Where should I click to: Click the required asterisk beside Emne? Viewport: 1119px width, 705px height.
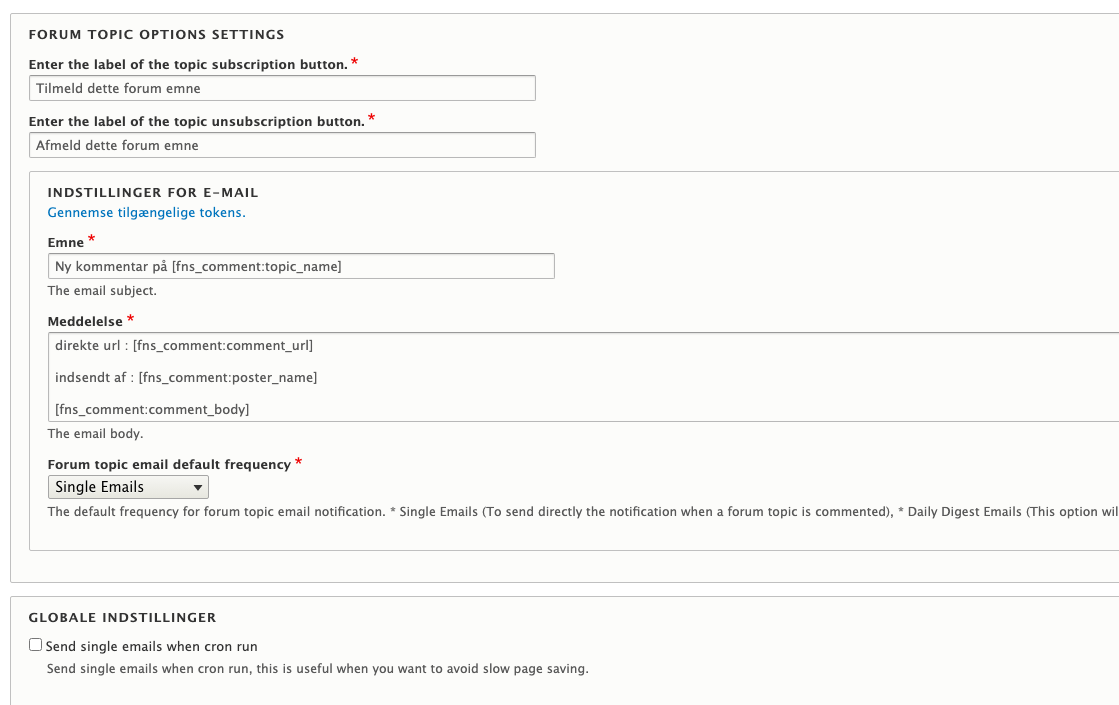[x=90, y=238]
